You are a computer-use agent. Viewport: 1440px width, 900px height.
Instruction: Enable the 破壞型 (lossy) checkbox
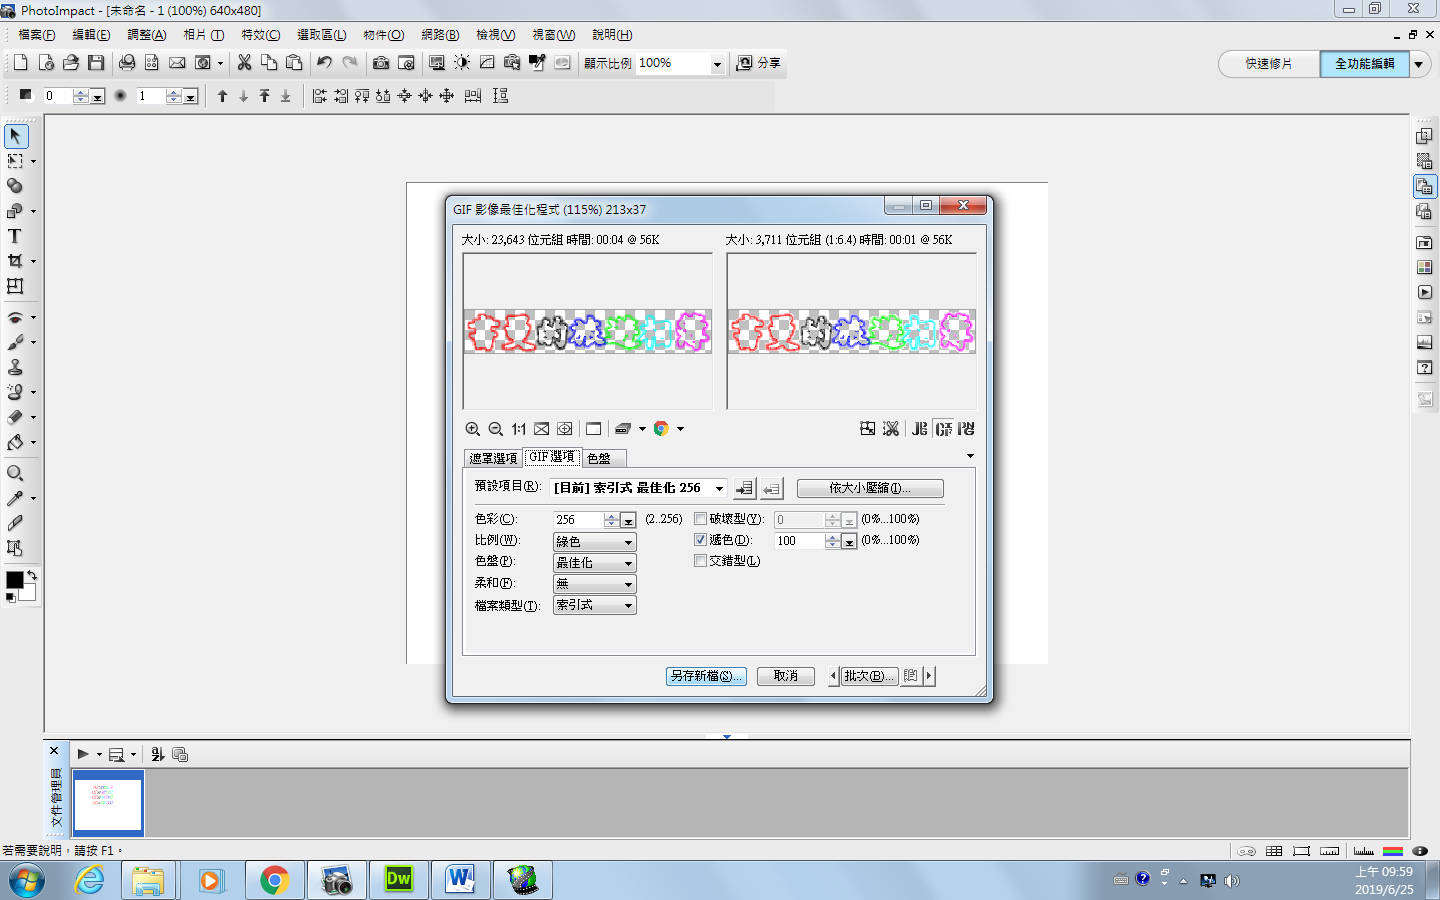pyautogui.click(x=701, y=519)
